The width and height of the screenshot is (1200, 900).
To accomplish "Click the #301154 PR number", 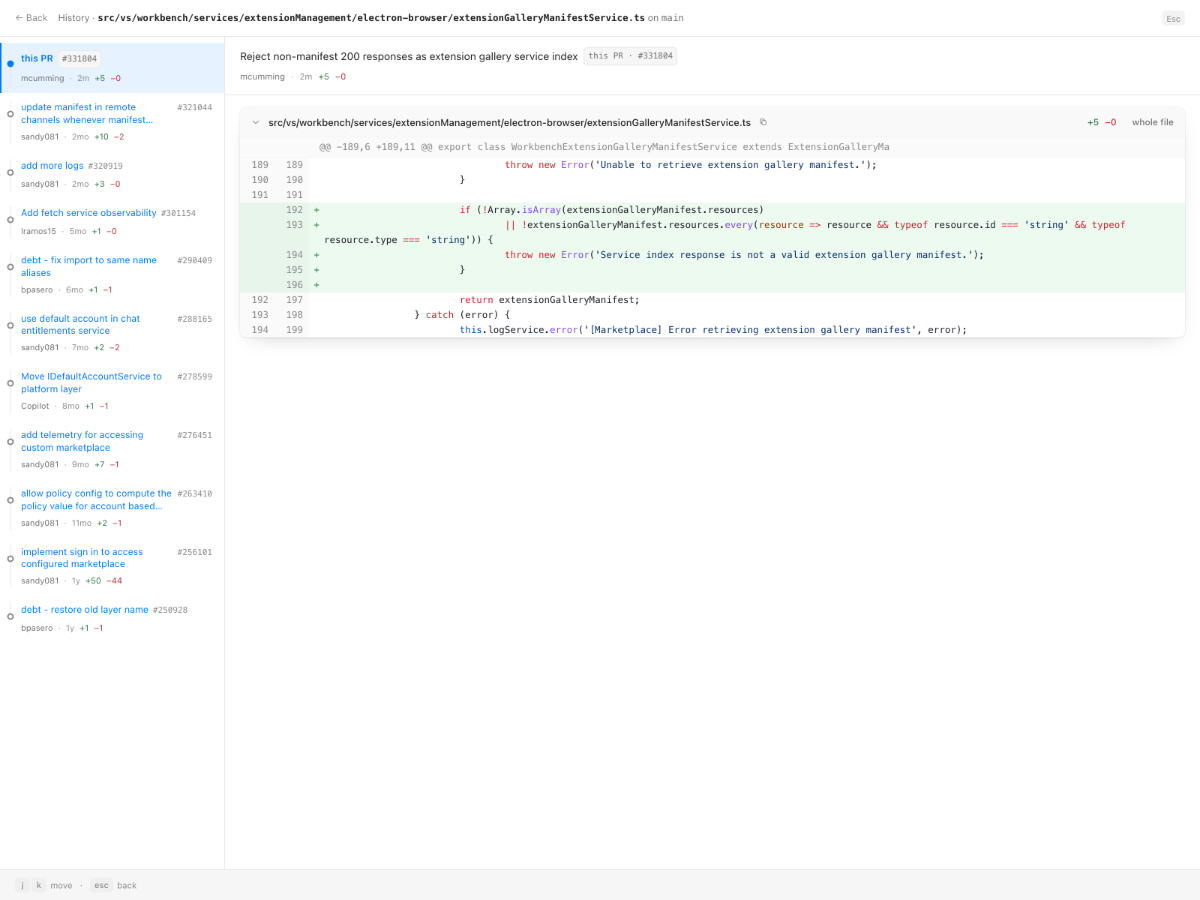I will pyautogui.click(x=179, y=213).
